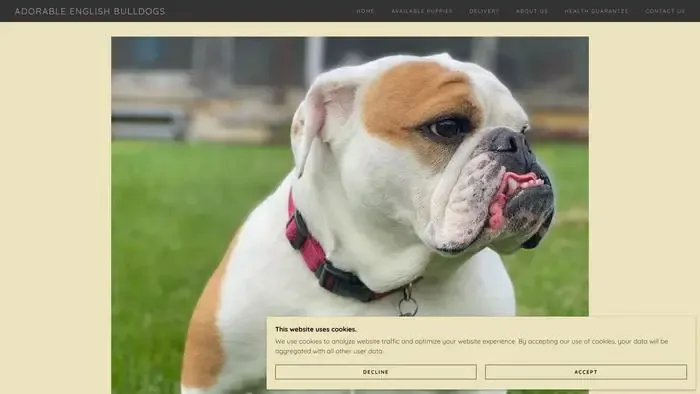Open the Home menu link
The height and width of the screenshot is (394, 700).
(x=365, y=11)
